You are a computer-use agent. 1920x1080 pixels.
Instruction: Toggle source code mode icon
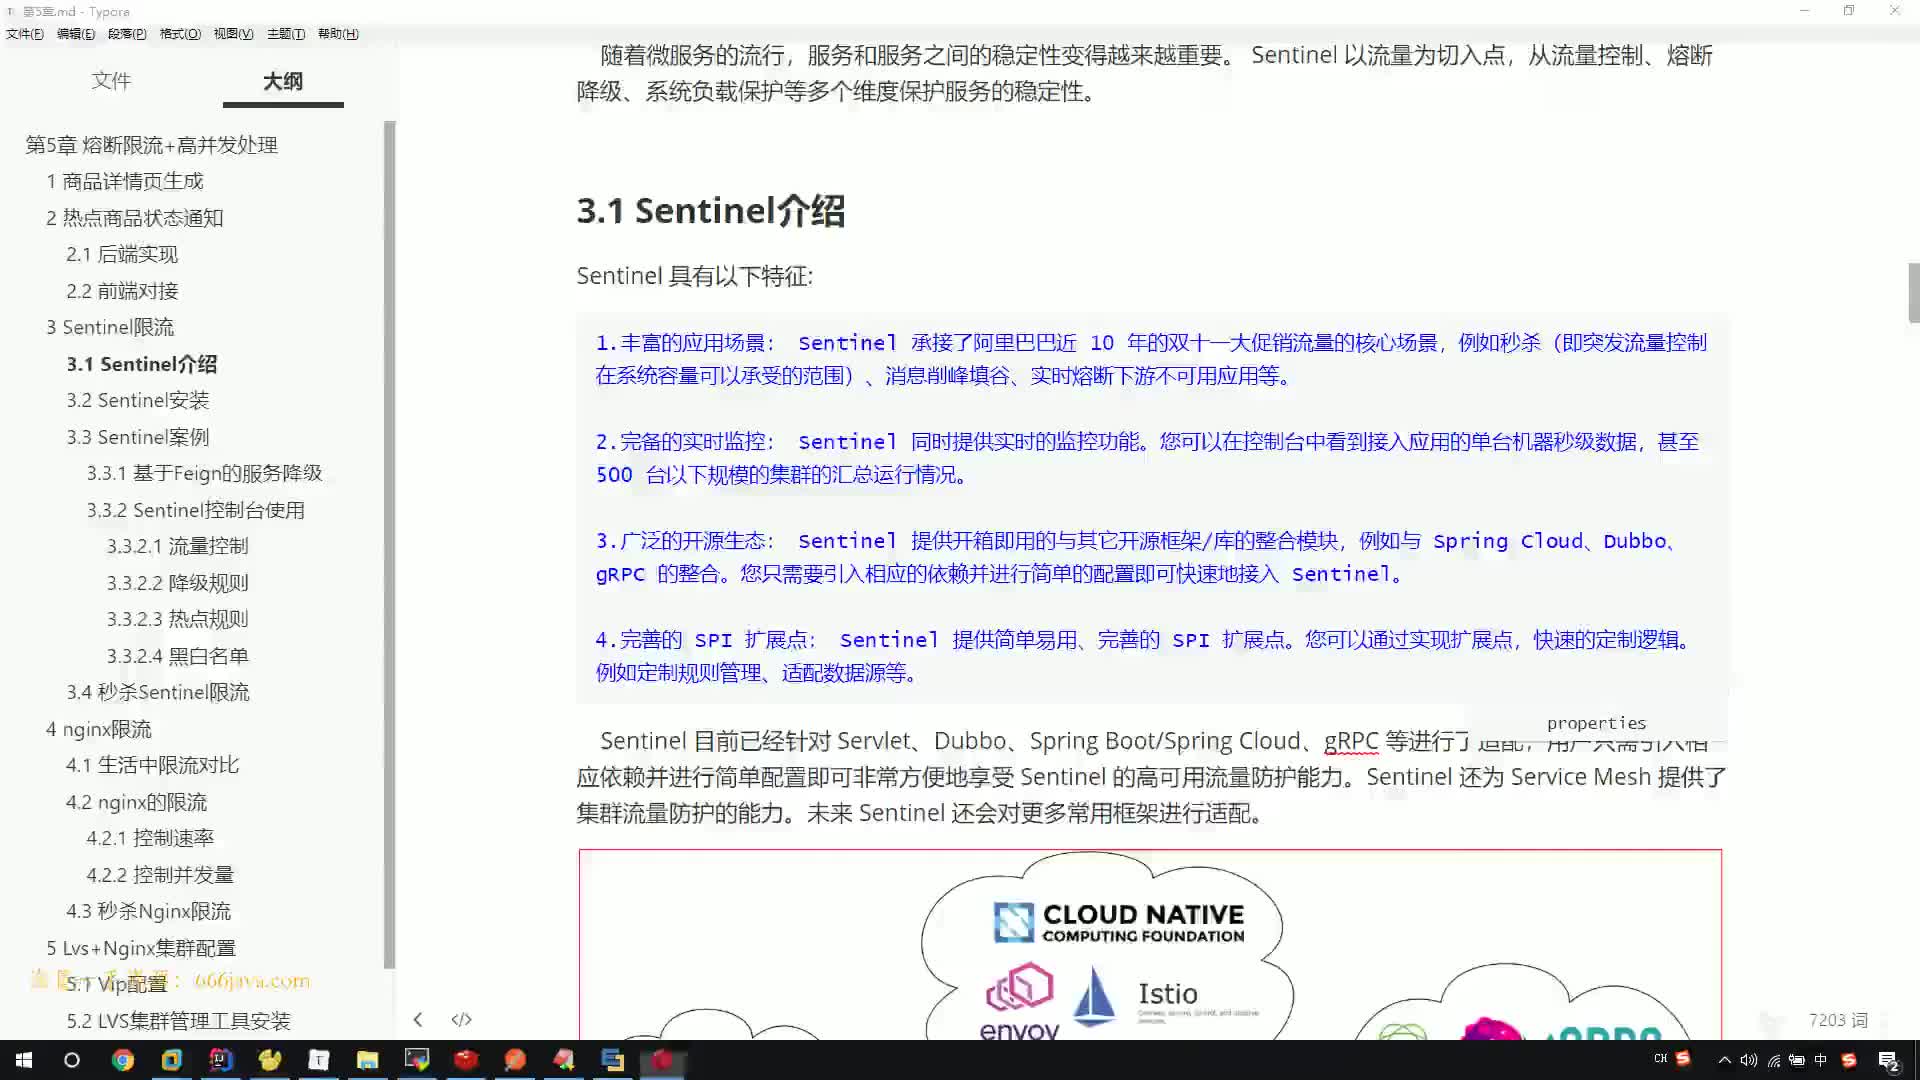461,1020
